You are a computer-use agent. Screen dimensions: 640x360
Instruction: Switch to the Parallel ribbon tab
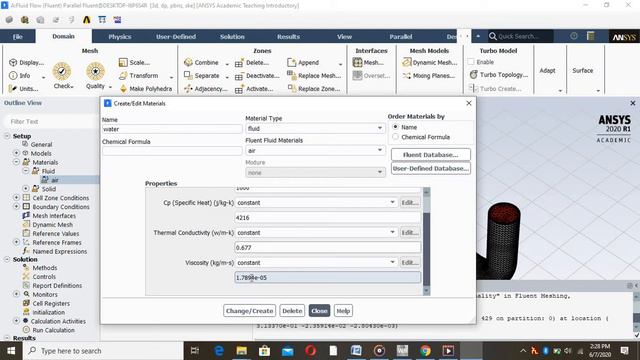click(x=401, y=36)
